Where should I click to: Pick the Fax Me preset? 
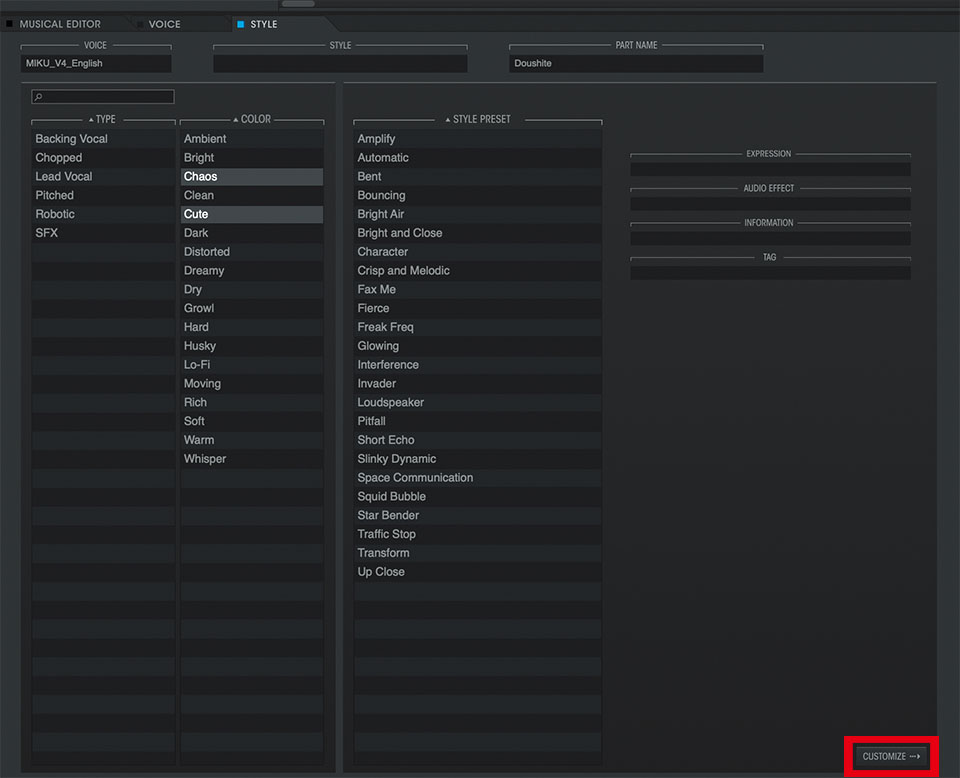[x=478, y=290]
